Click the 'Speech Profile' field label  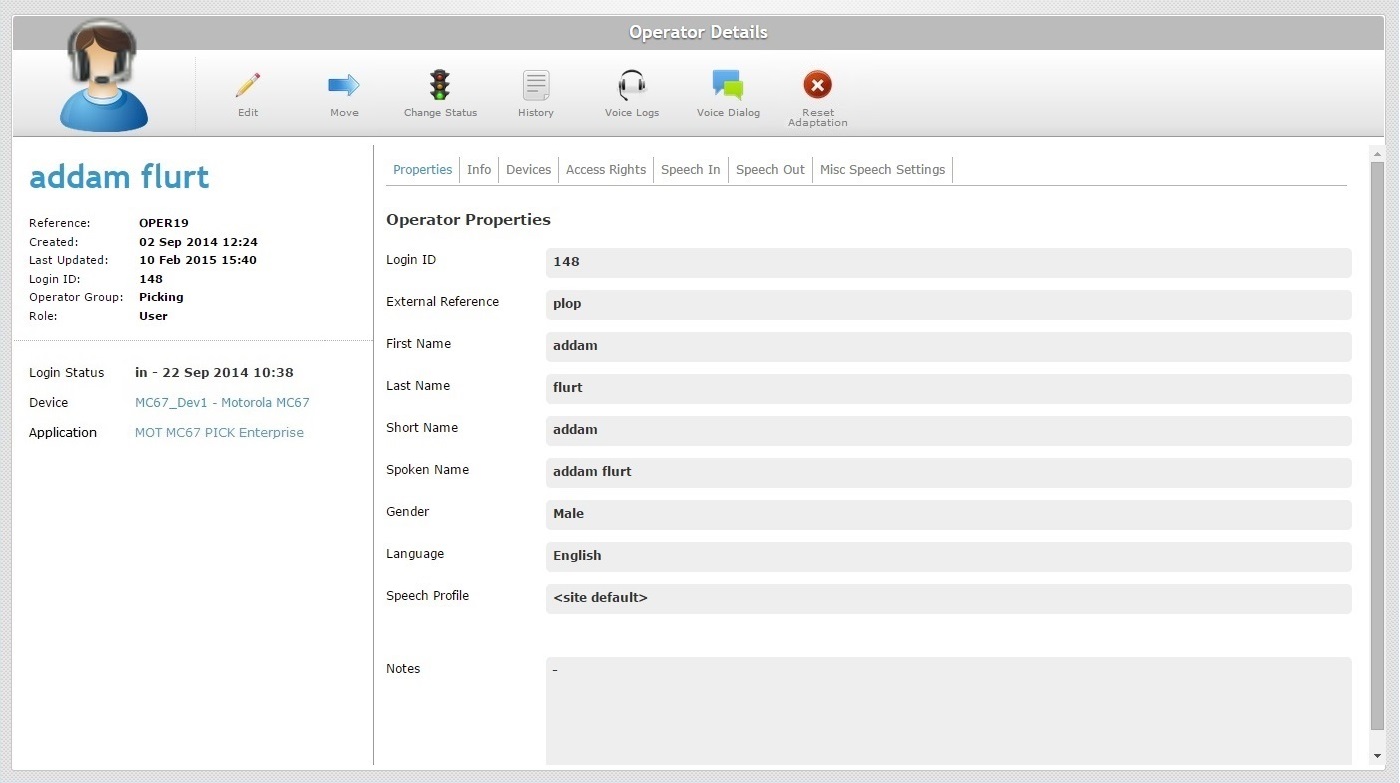click(427, 596)
